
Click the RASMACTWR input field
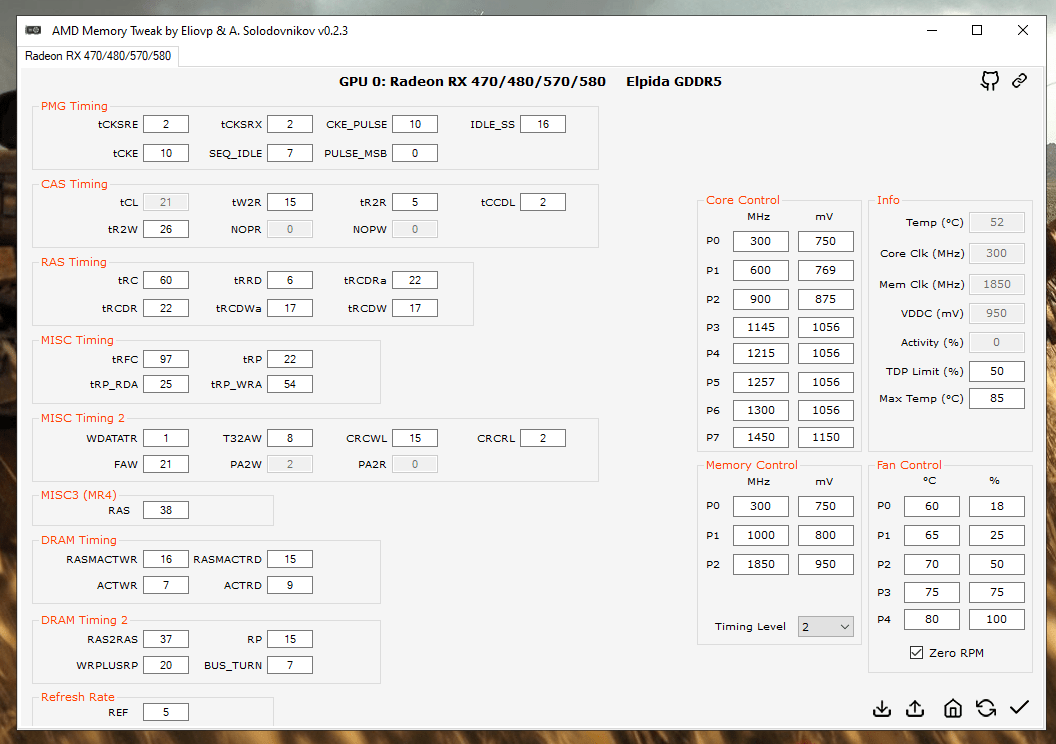166,560
